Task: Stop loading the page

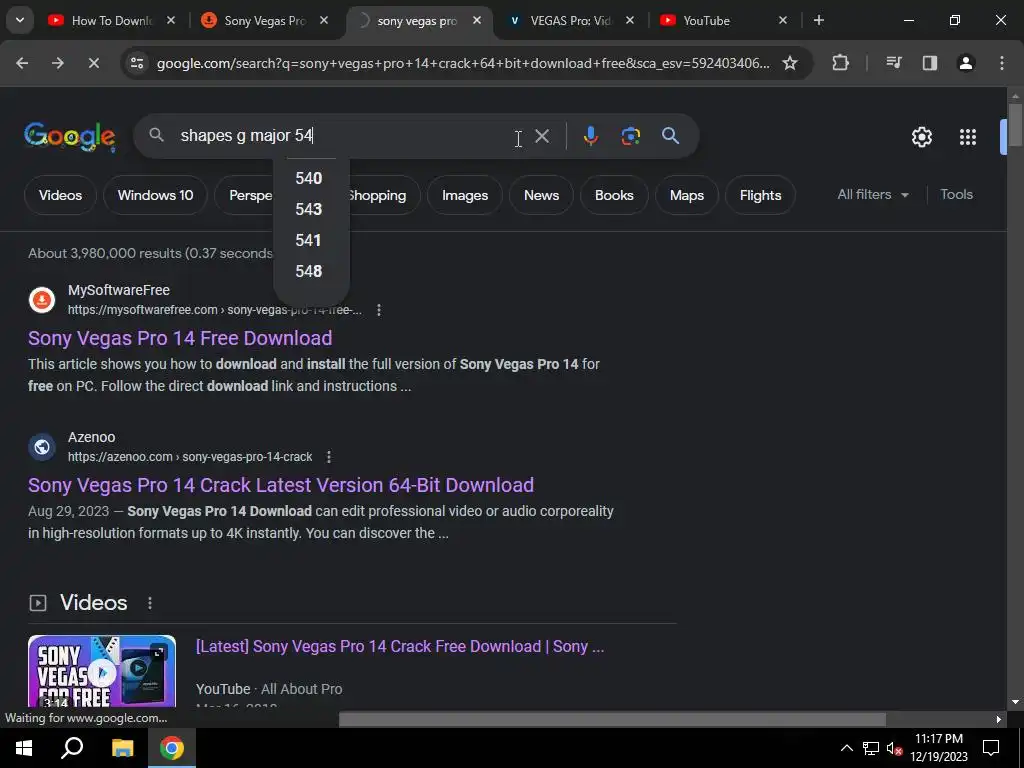Action: coord(93,63)
